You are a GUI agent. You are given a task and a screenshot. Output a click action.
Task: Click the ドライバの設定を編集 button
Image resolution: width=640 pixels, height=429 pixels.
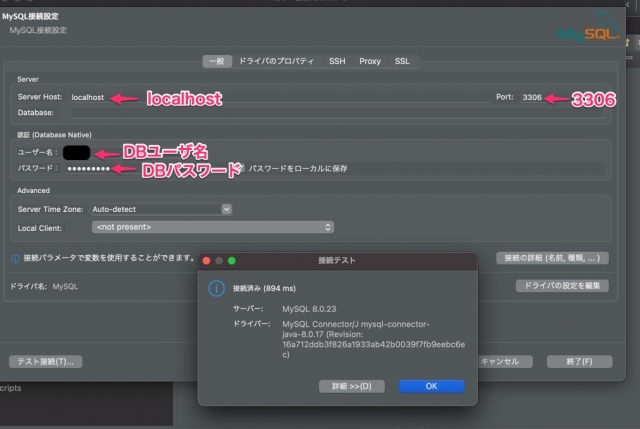562,286
